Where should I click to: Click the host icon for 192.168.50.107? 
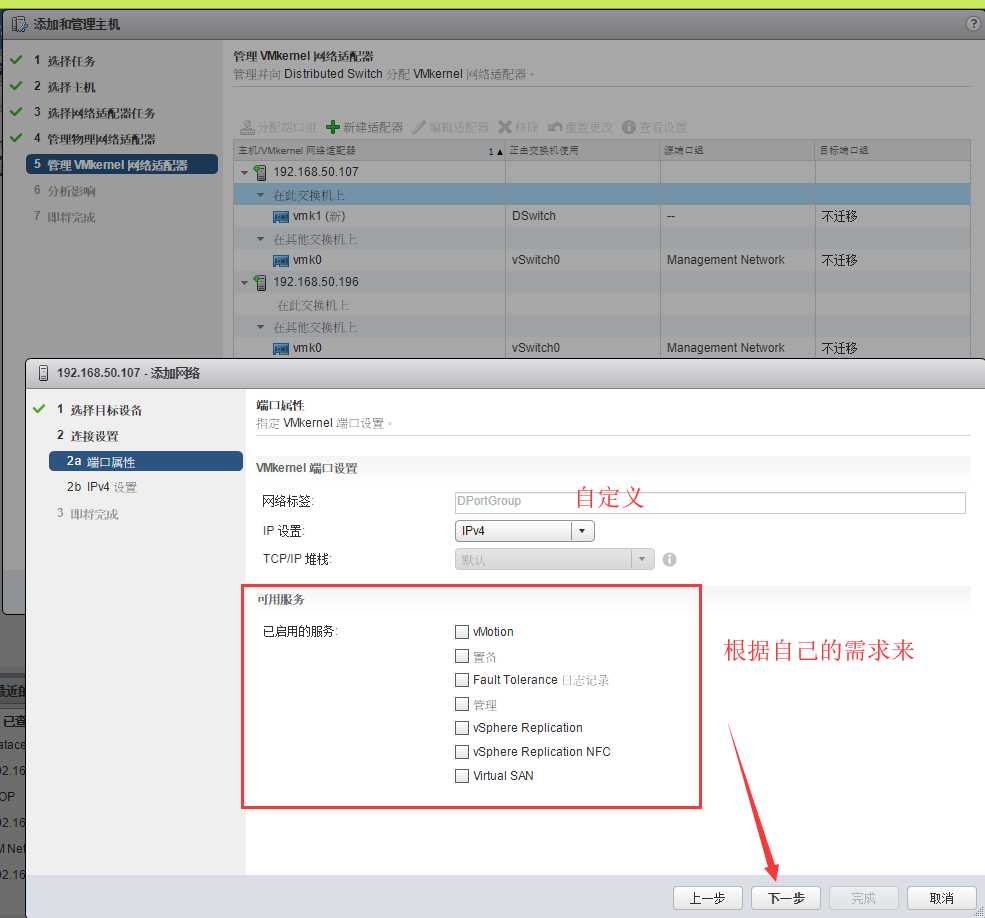point(260,172)
